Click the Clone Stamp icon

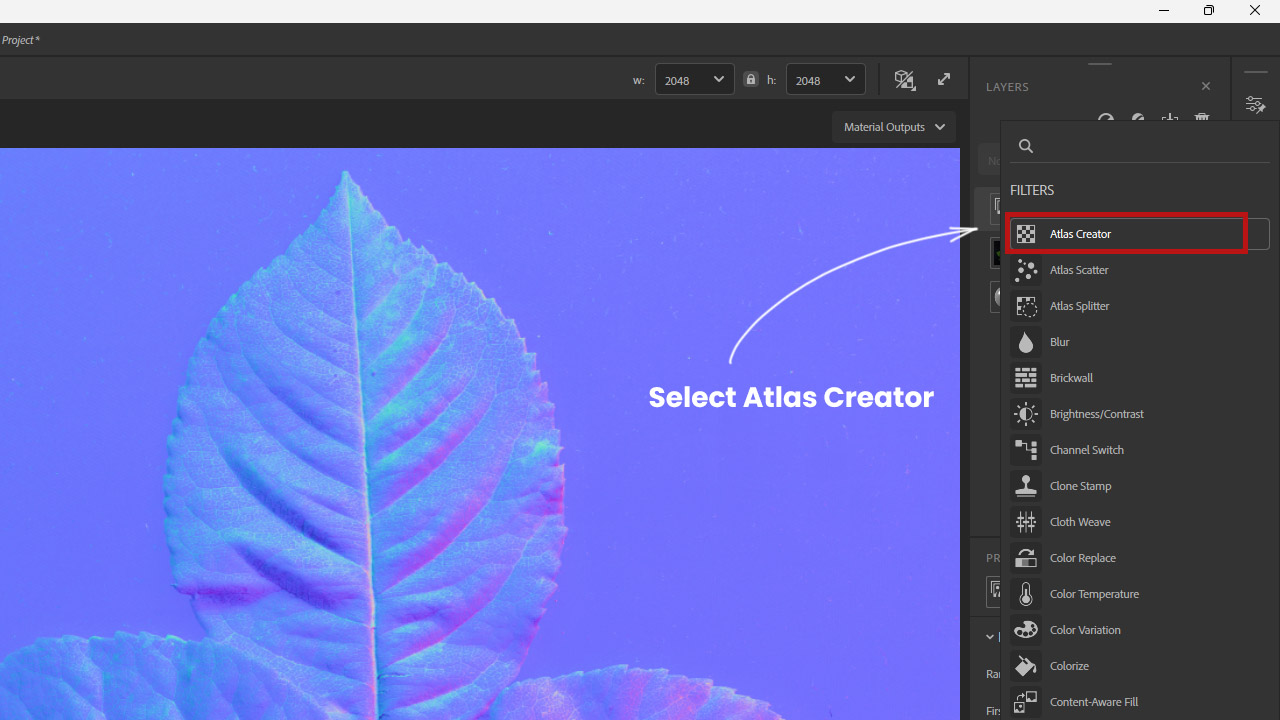coord(1026,486)
